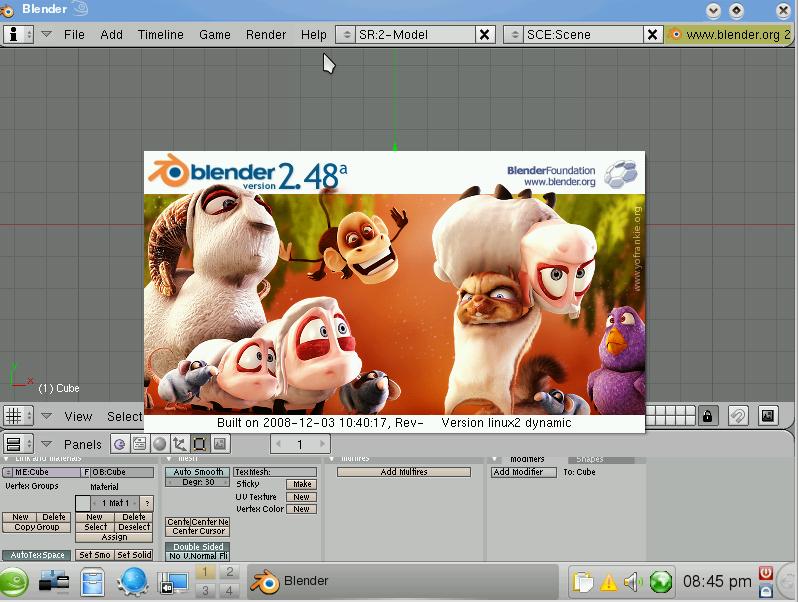Click the magnet snap icon in 3D header
The height and width of the screenshot is (602, 798).
tap(738, 416)
